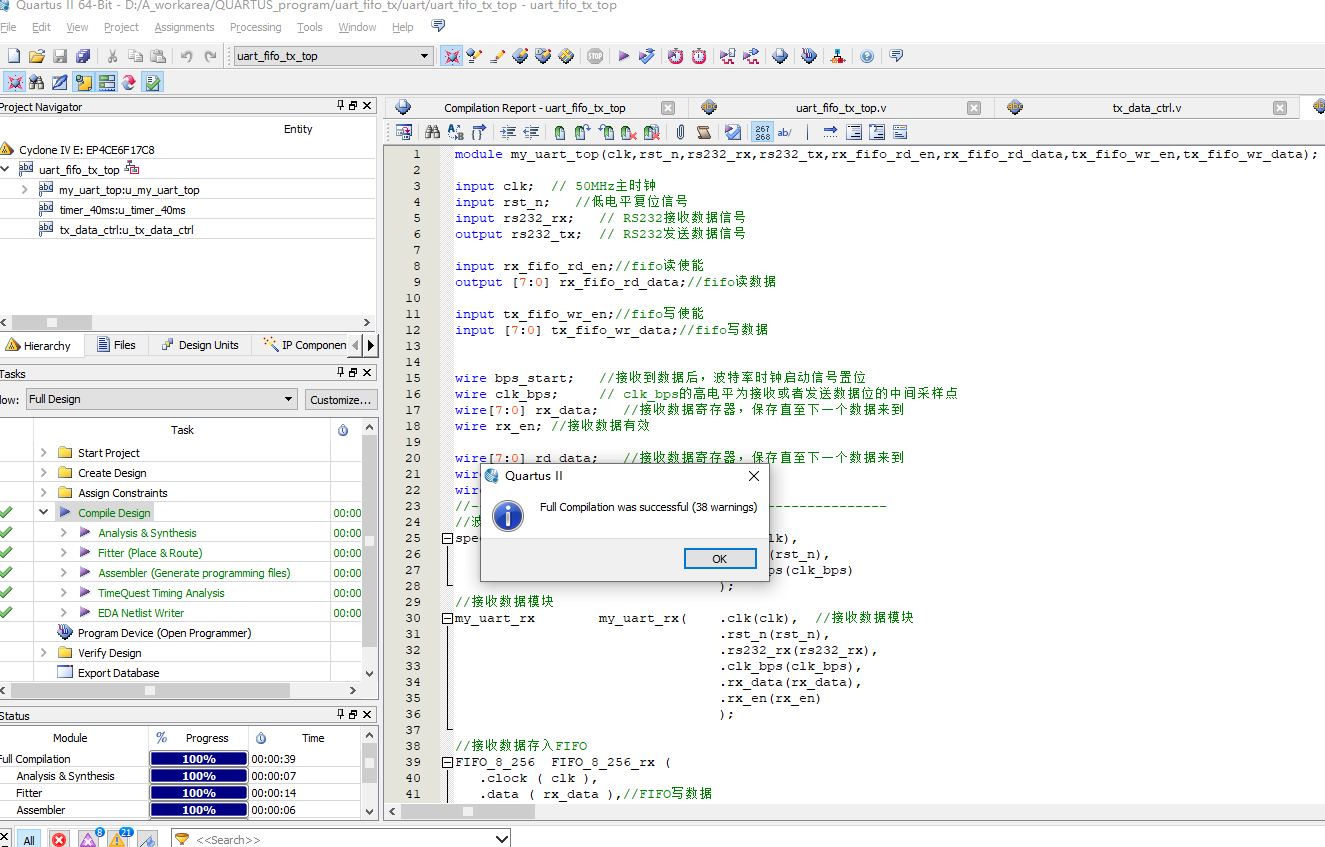Open the Tools menu

(310, 27)
